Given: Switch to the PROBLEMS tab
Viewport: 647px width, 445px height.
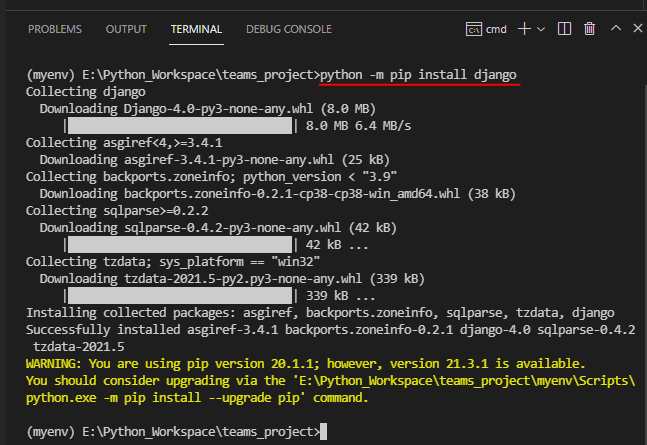Looking at the screenshot, I should [55, 29].
